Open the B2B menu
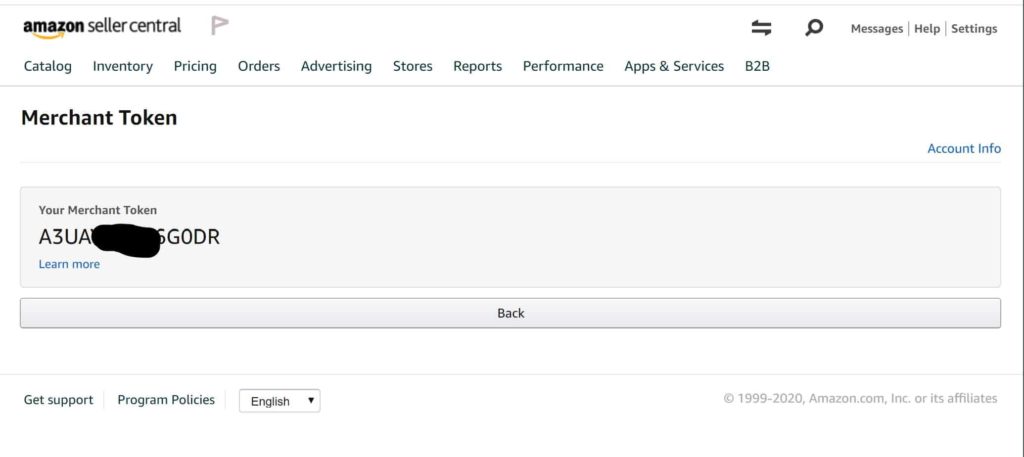 [757, 66]
